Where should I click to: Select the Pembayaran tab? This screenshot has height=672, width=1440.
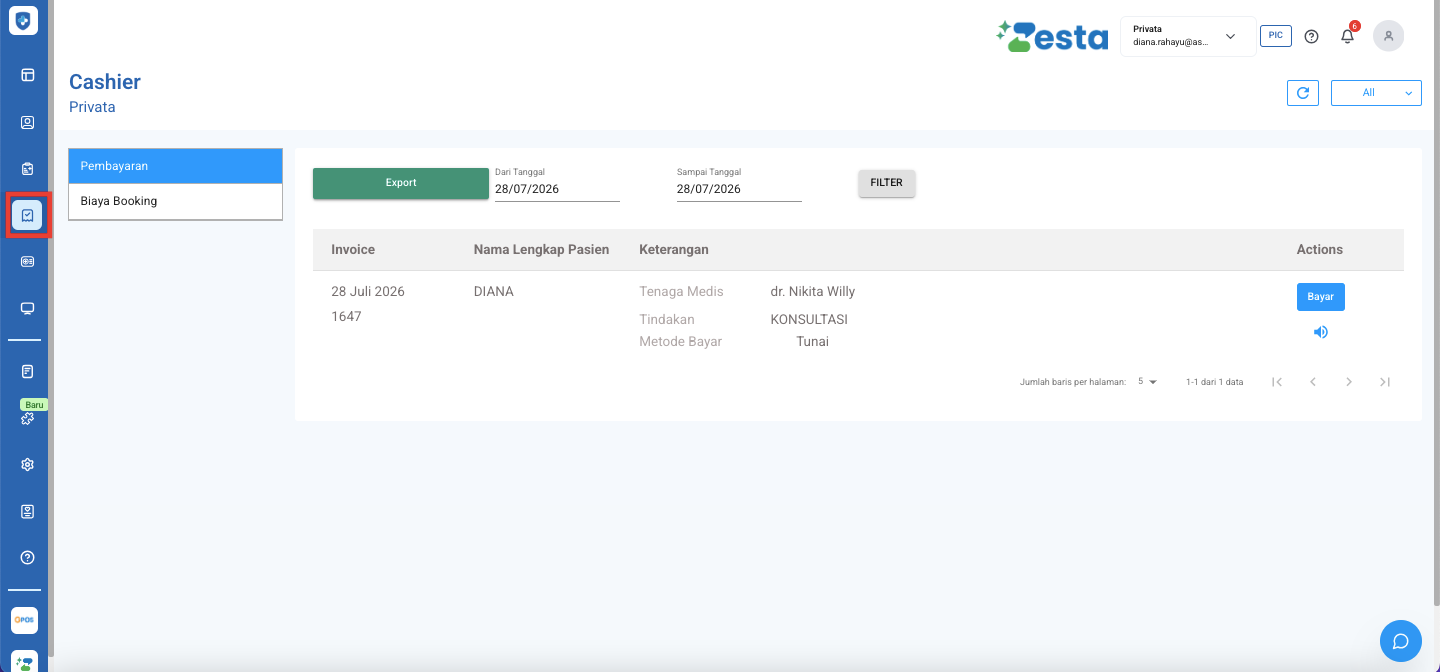(x=175, y=166)
